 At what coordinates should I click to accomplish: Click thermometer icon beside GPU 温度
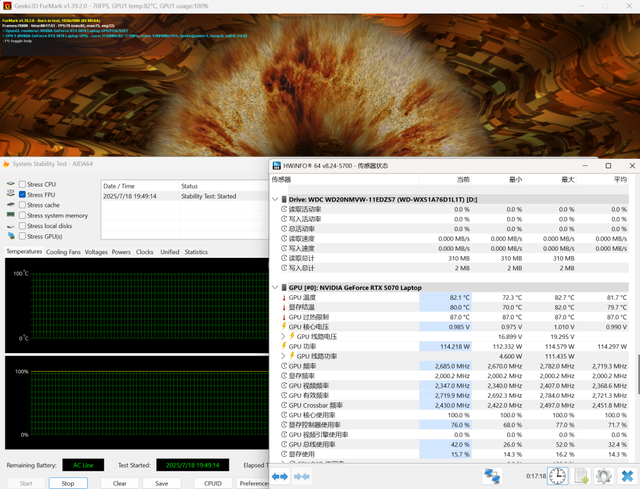284,297
